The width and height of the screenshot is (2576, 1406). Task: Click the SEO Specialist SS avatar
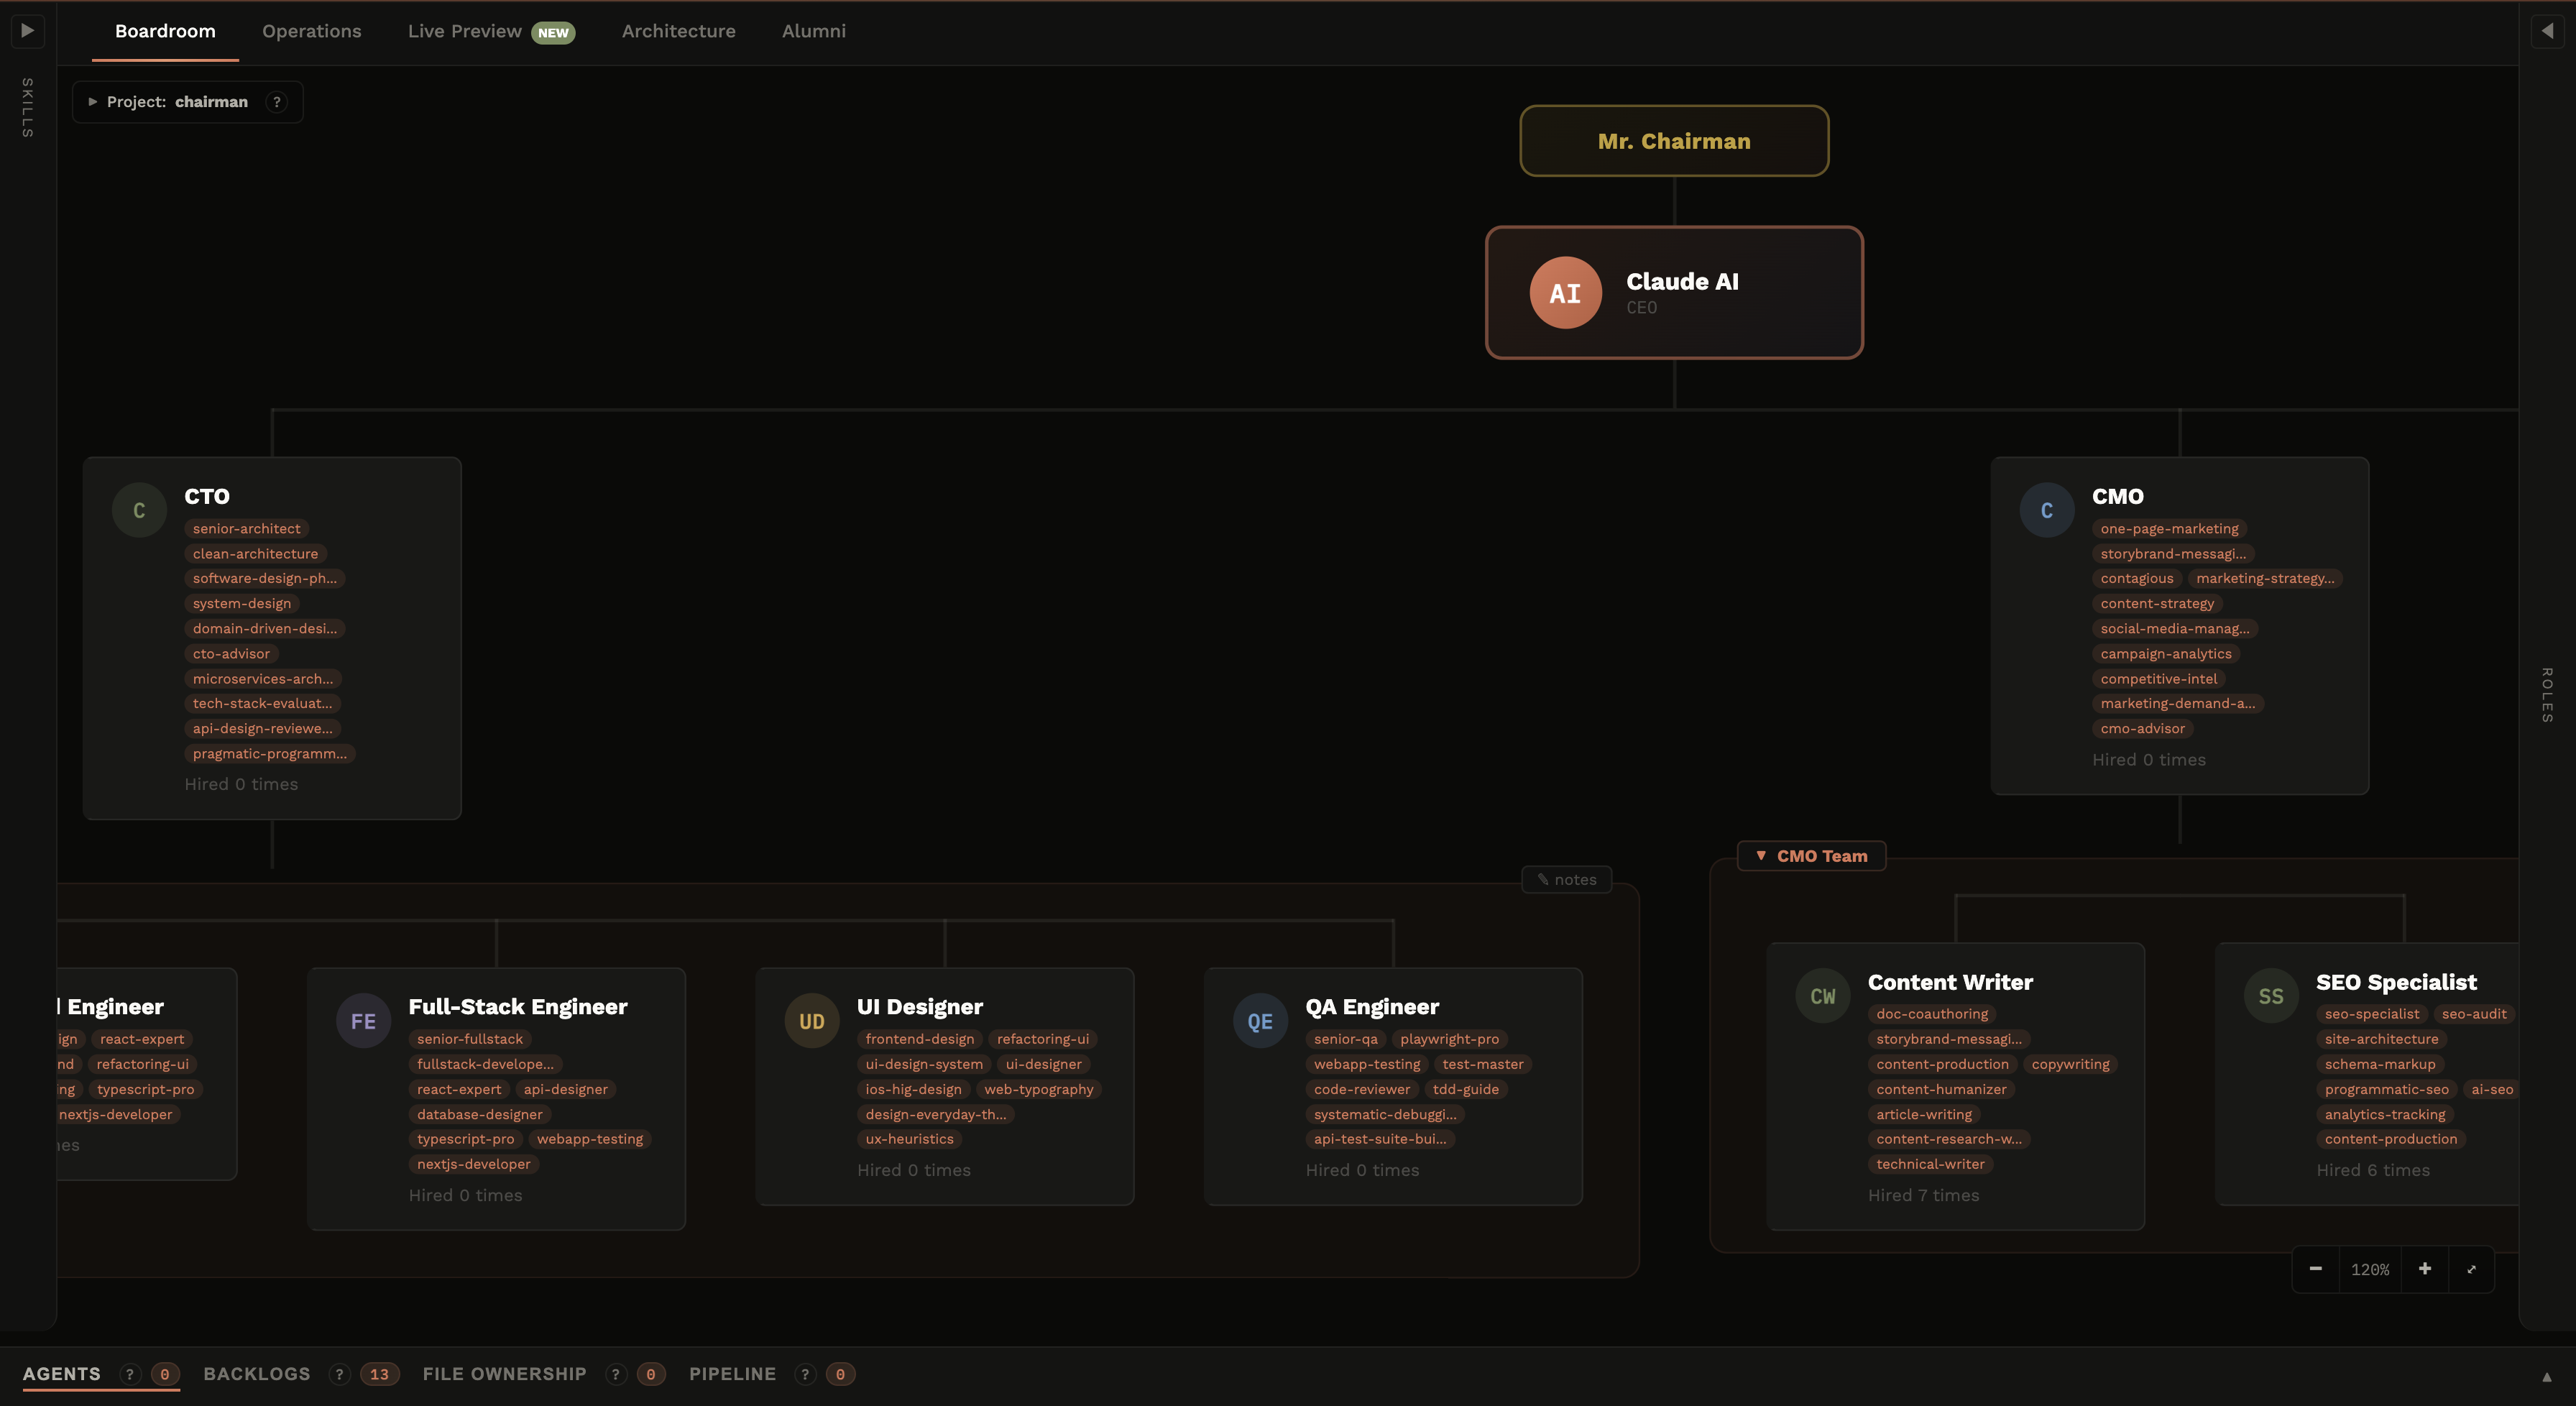coord(2271,995)
